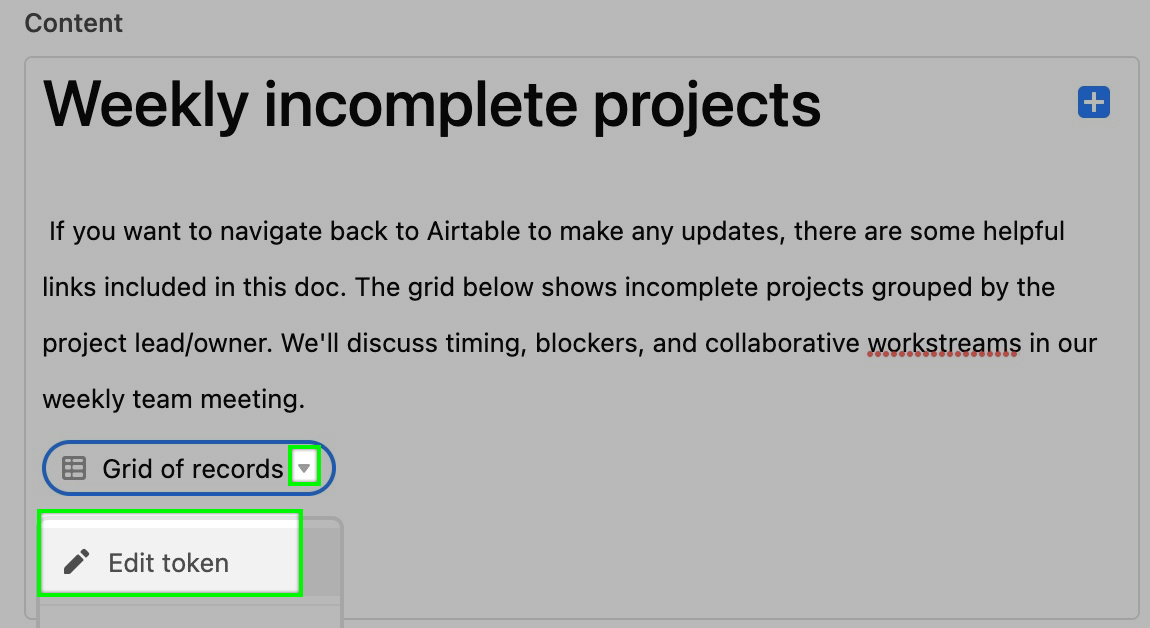Click the Content section label
This screenshot has width=1150, height=628.
click(73, 23)
